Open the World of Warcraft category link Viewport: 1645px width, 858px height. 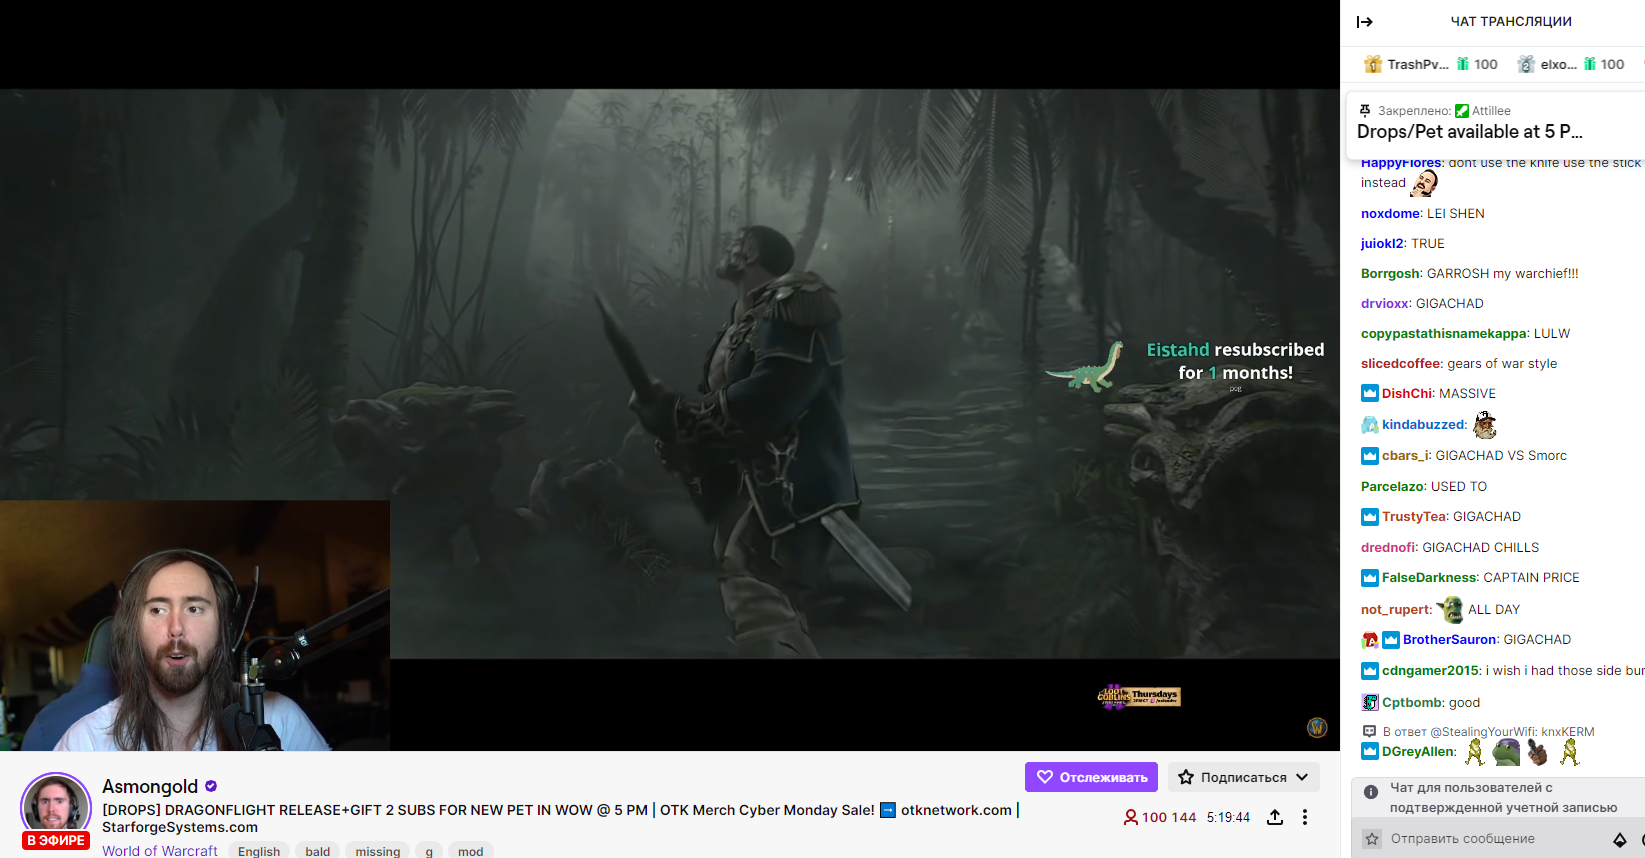160,850
